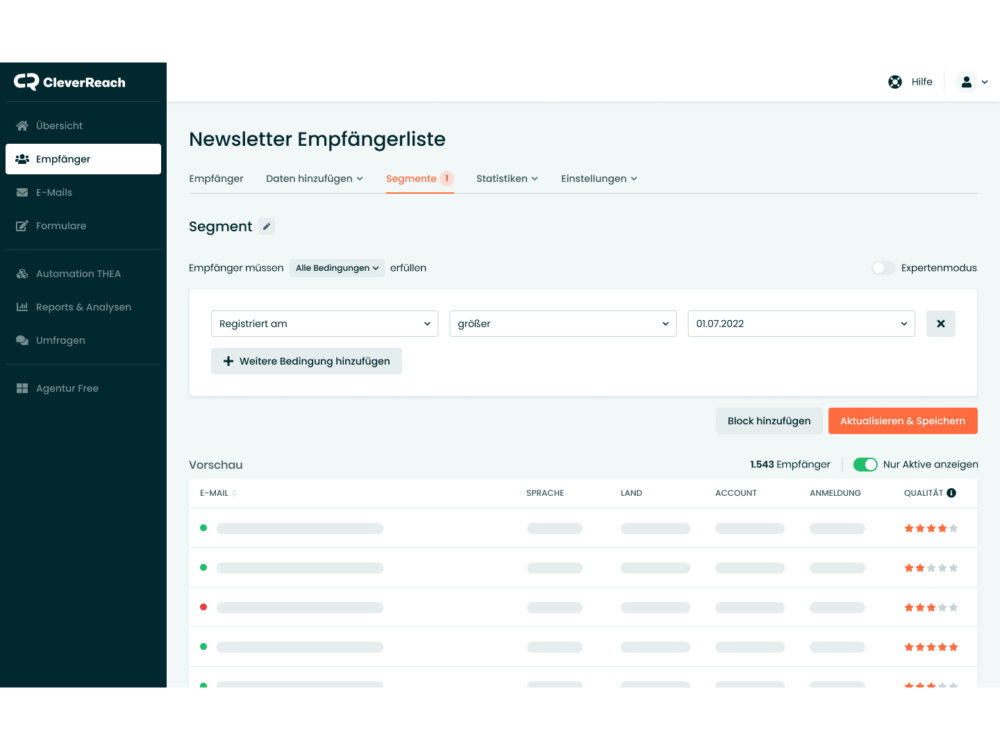Click the CleverReach logo
The width and height of the screenshot is (1000, 750).
click(x=70, y=82)
